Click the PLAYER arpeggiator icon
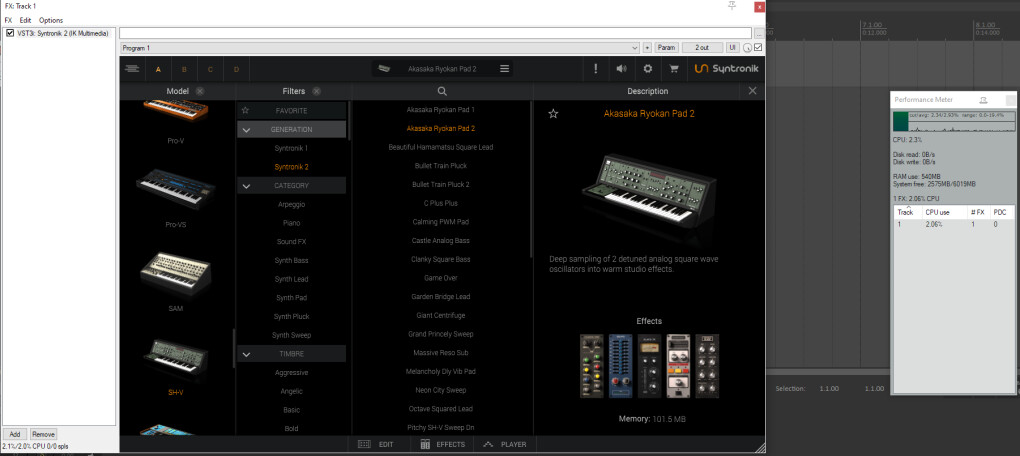The height and width of the screenshot is (456, 1020). point(487,444)
